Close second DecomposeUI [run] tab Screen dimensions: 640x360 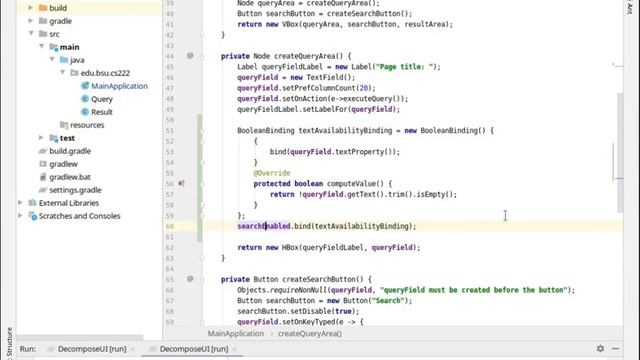click(x=234, y=349)
